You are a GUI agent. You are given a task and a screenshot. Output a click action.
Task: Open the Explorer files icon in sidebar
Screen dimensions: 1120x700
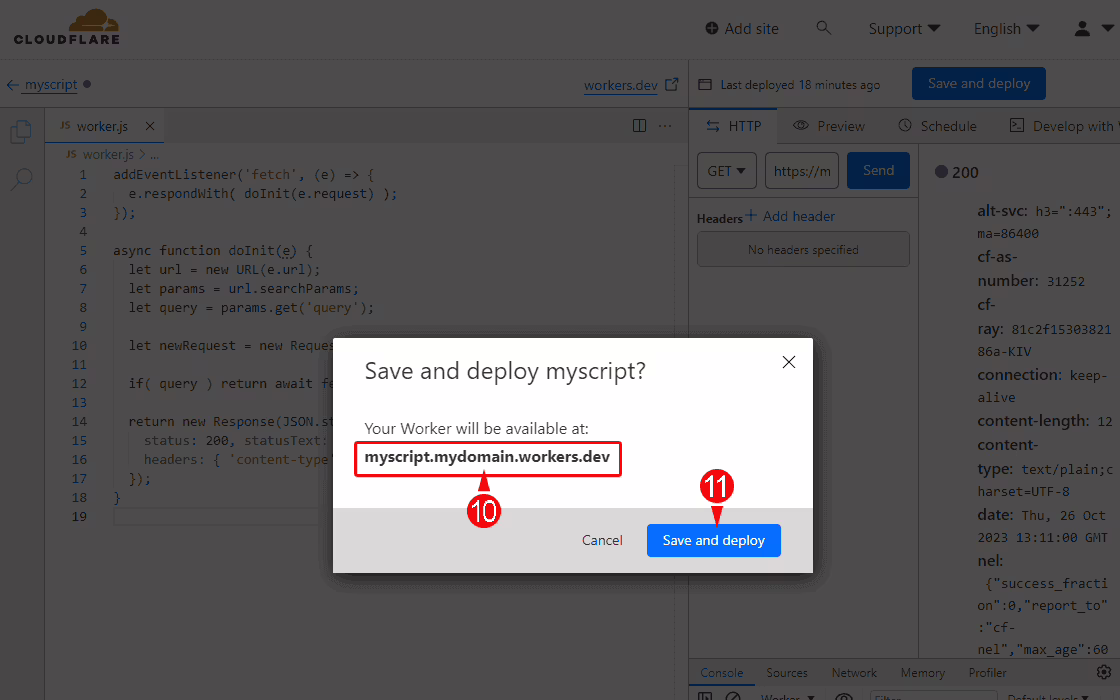click(21, 132)
